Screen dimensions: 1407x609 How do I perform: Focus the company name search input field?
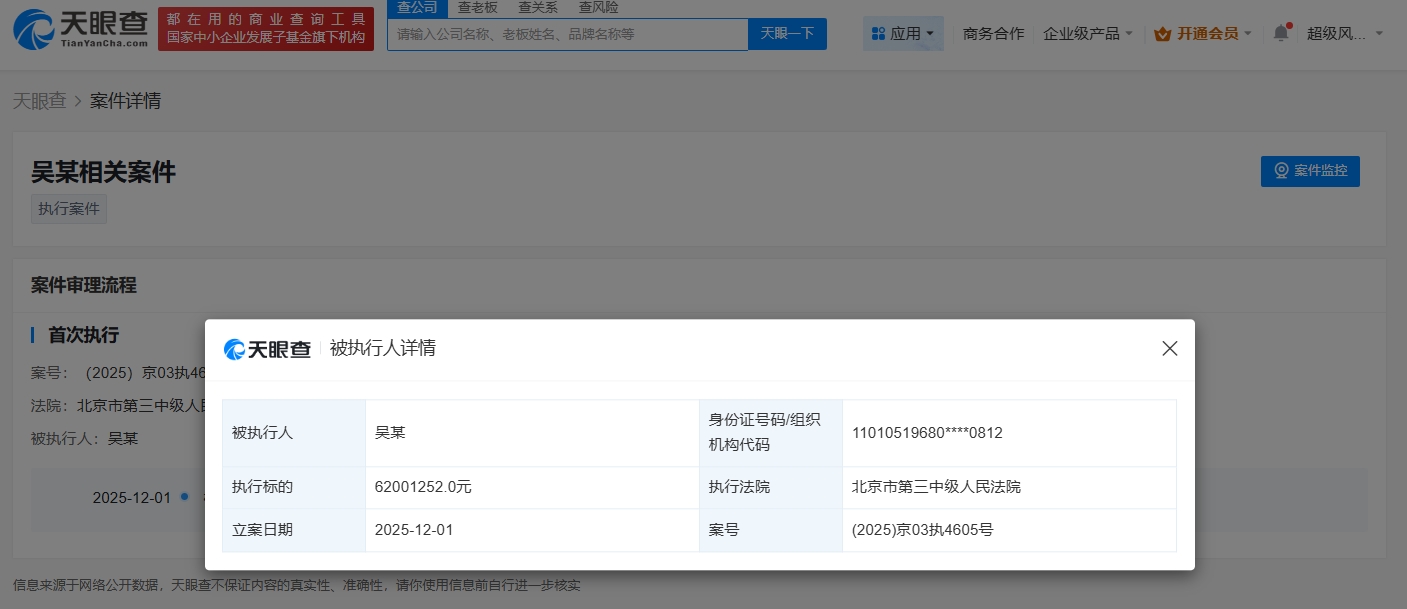point(567,34)
